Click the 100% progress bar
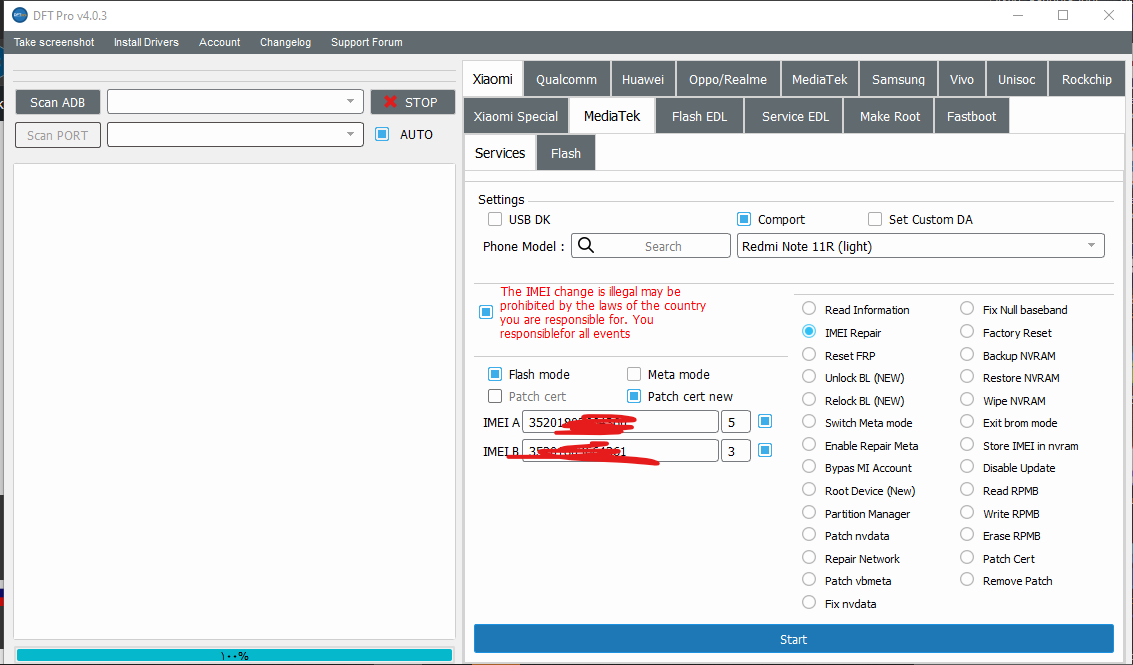Image resolution: width=1133 pixels, height=665 pixels. click(x=234, y=655)
